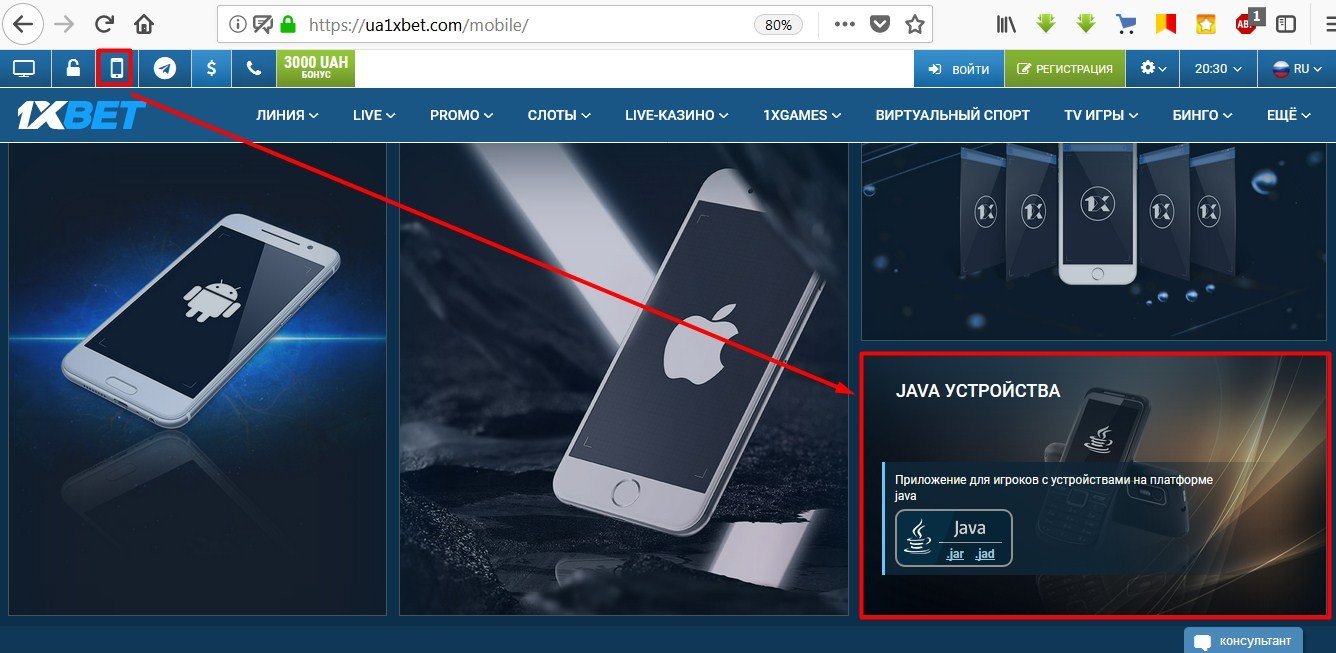Click the phone callback icon
The width and height of the screenshot is (1336, 653).
click(x=254, y=68)
